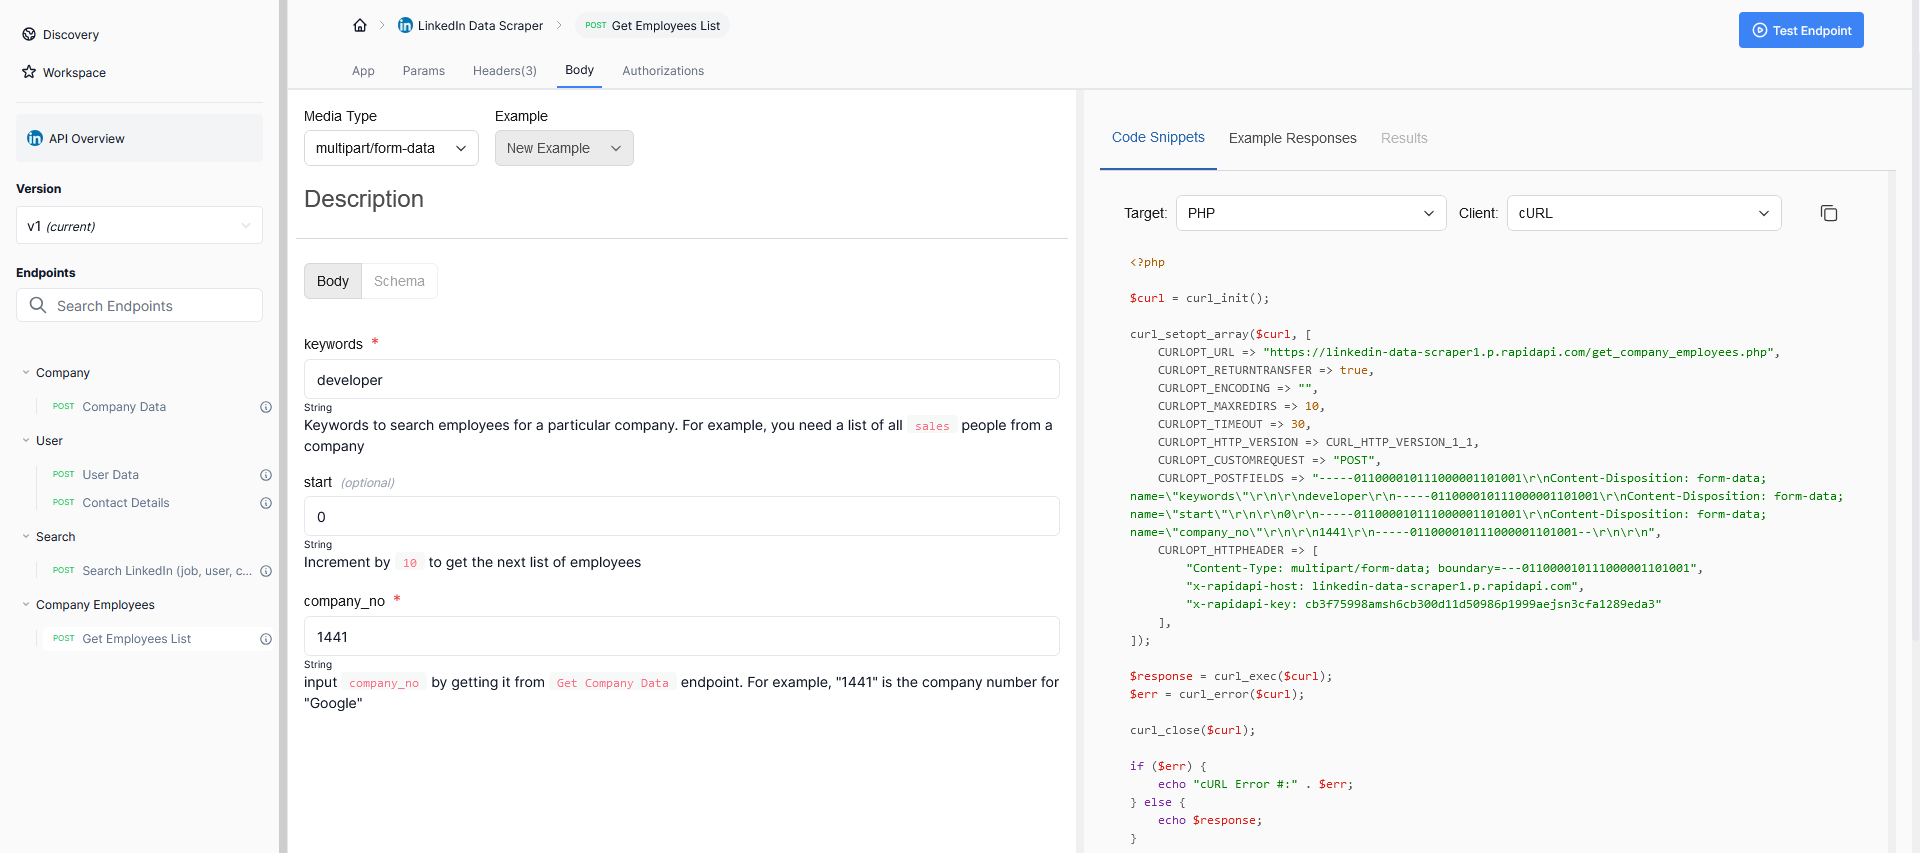Screen dimensions: 1920x853
Task: Click the start input field
Action: [682, 516]
